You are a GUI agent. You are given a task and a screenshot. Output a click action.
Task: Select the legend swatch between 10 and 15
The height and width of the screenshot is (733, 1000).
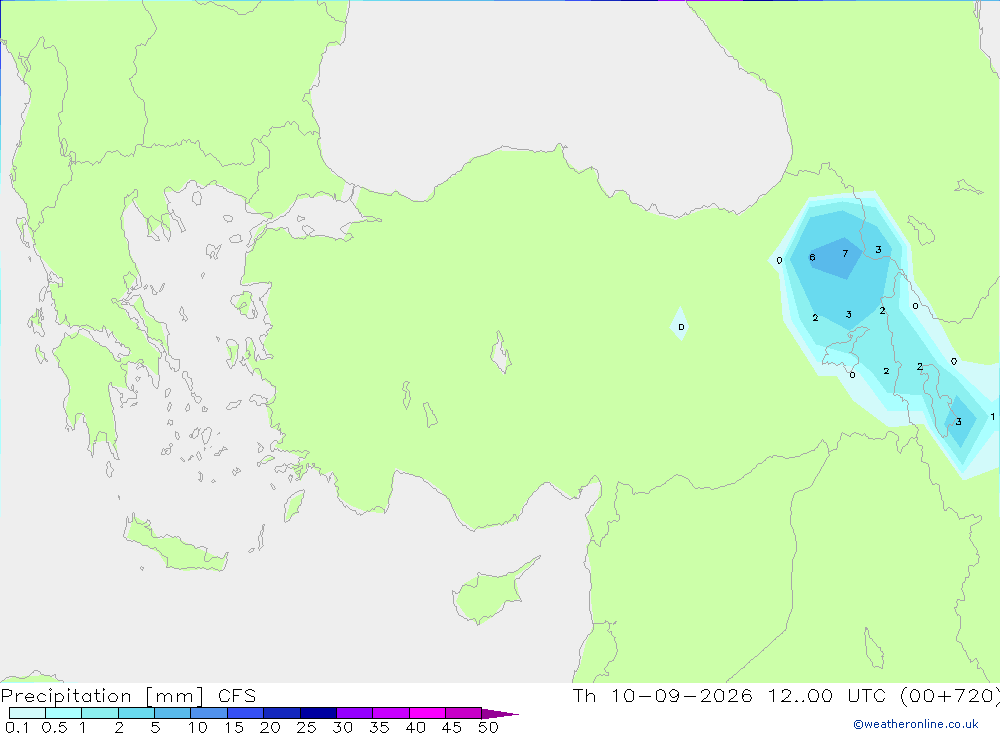tap(209, 713)
